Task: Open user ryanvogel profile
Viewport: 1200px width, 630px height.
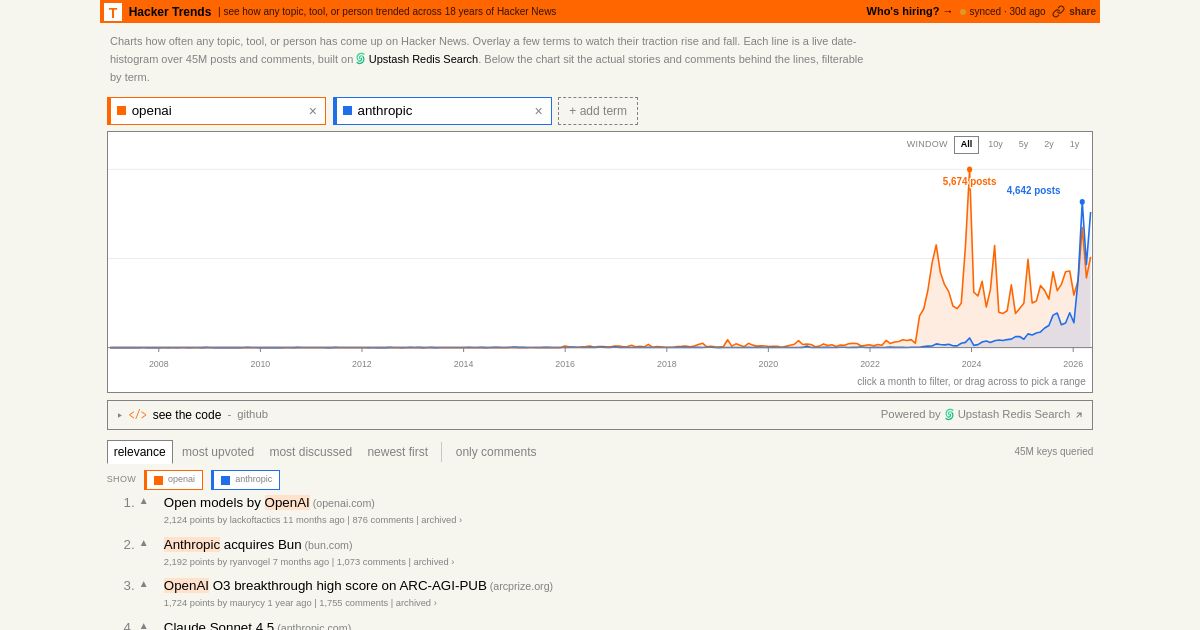Action: pyautogui.click(x=250, y=562)
